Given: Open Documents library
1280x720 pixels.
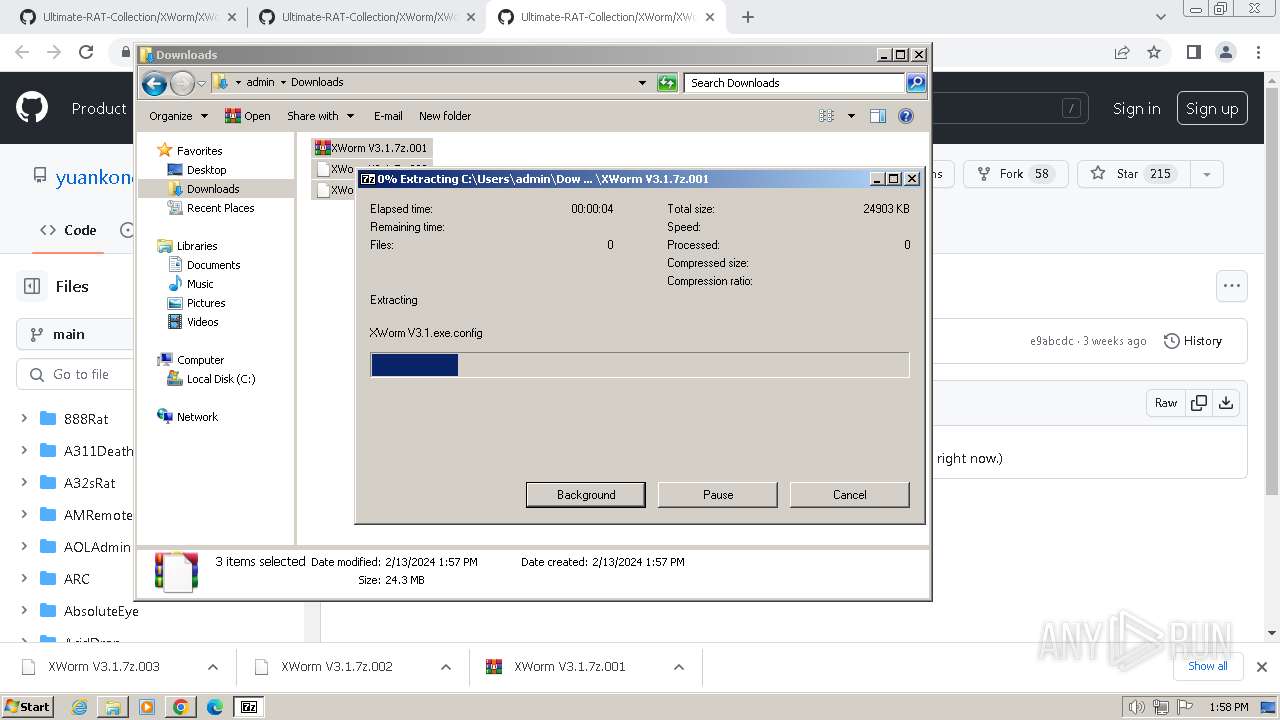Looking at the screenshot, I should tap(213, 265).
